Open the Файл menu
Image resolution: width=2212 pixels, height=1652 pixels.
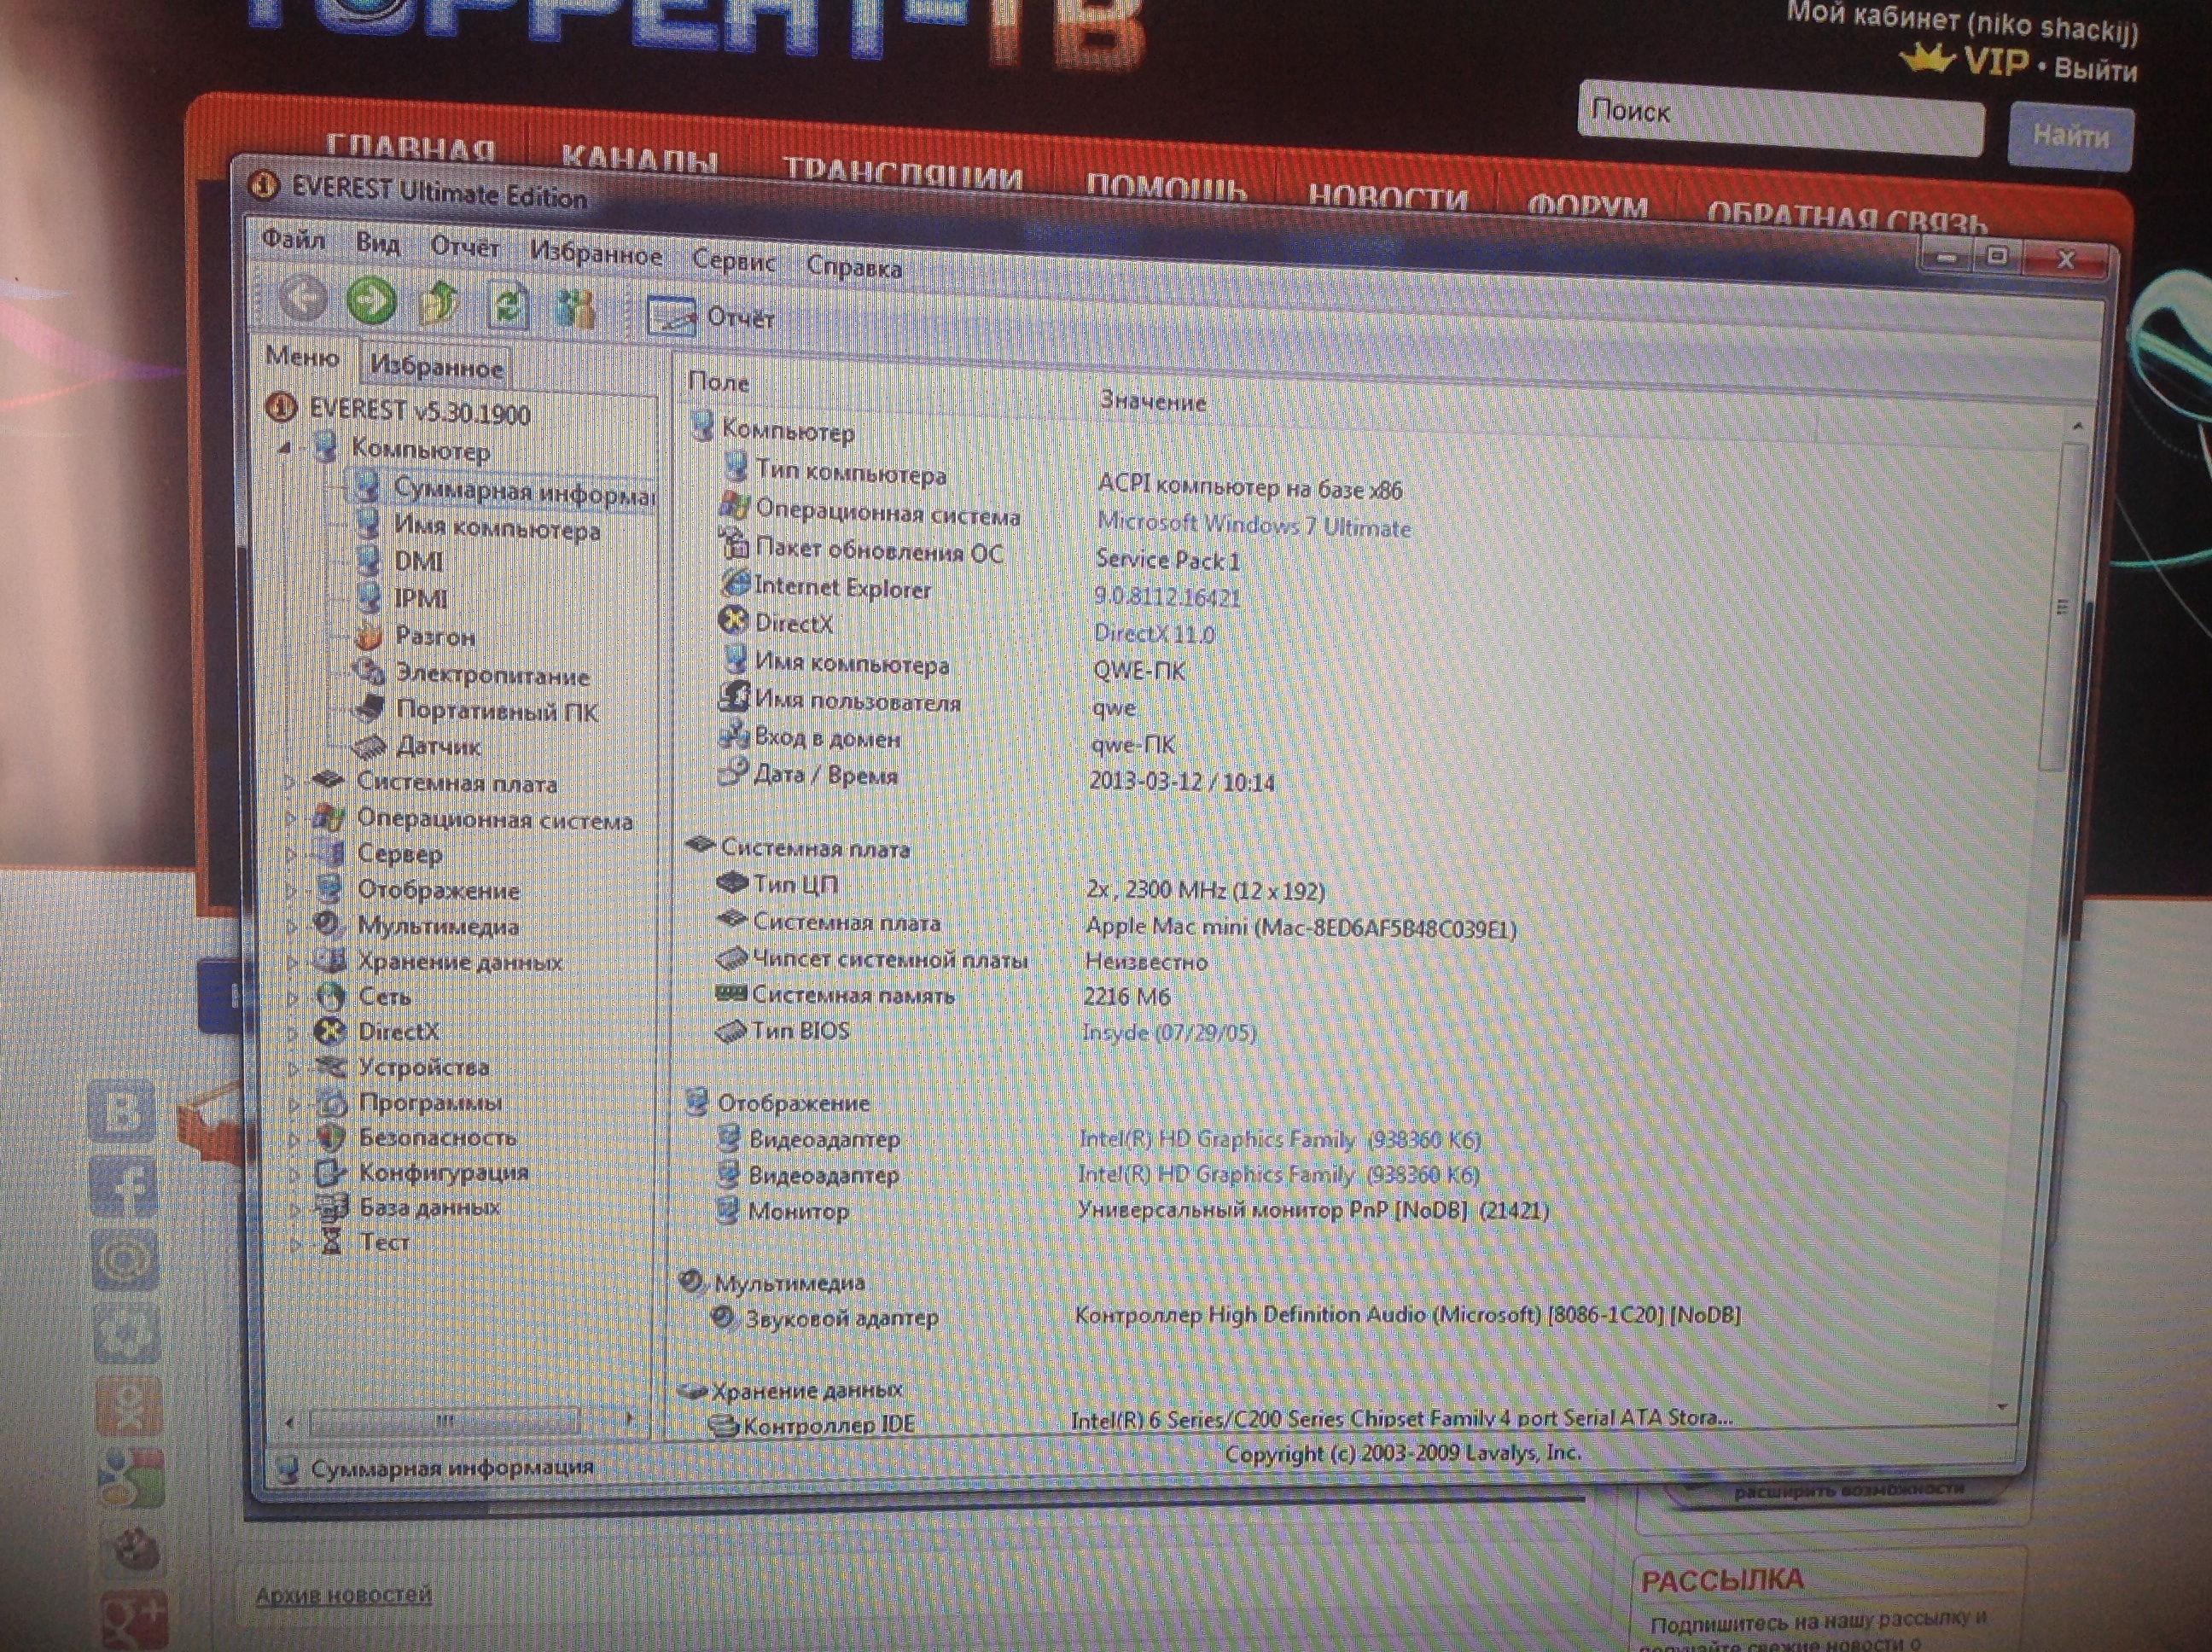tap(293, 238)
